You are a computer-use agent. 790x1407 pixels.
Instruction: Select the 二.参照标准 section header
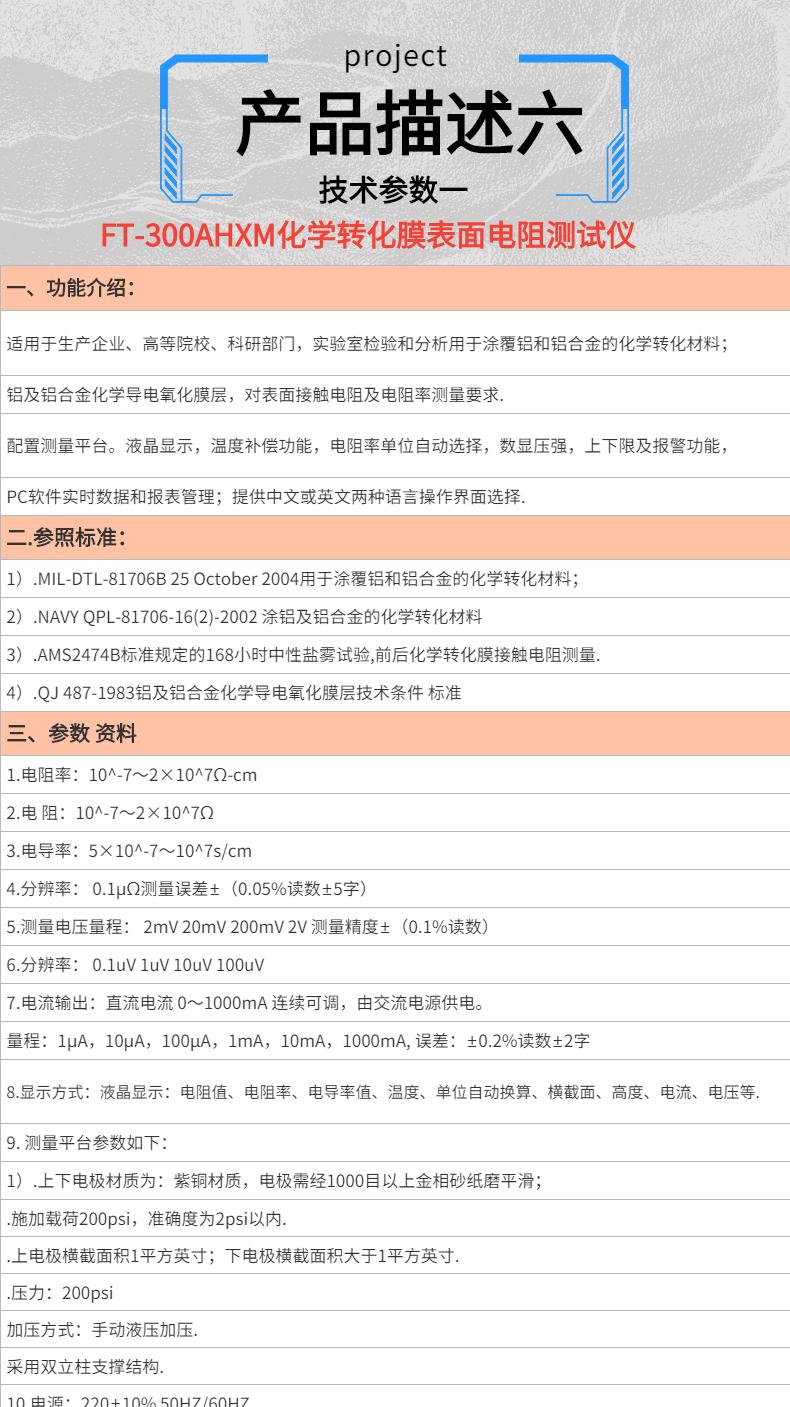click(x=395, y=537)
